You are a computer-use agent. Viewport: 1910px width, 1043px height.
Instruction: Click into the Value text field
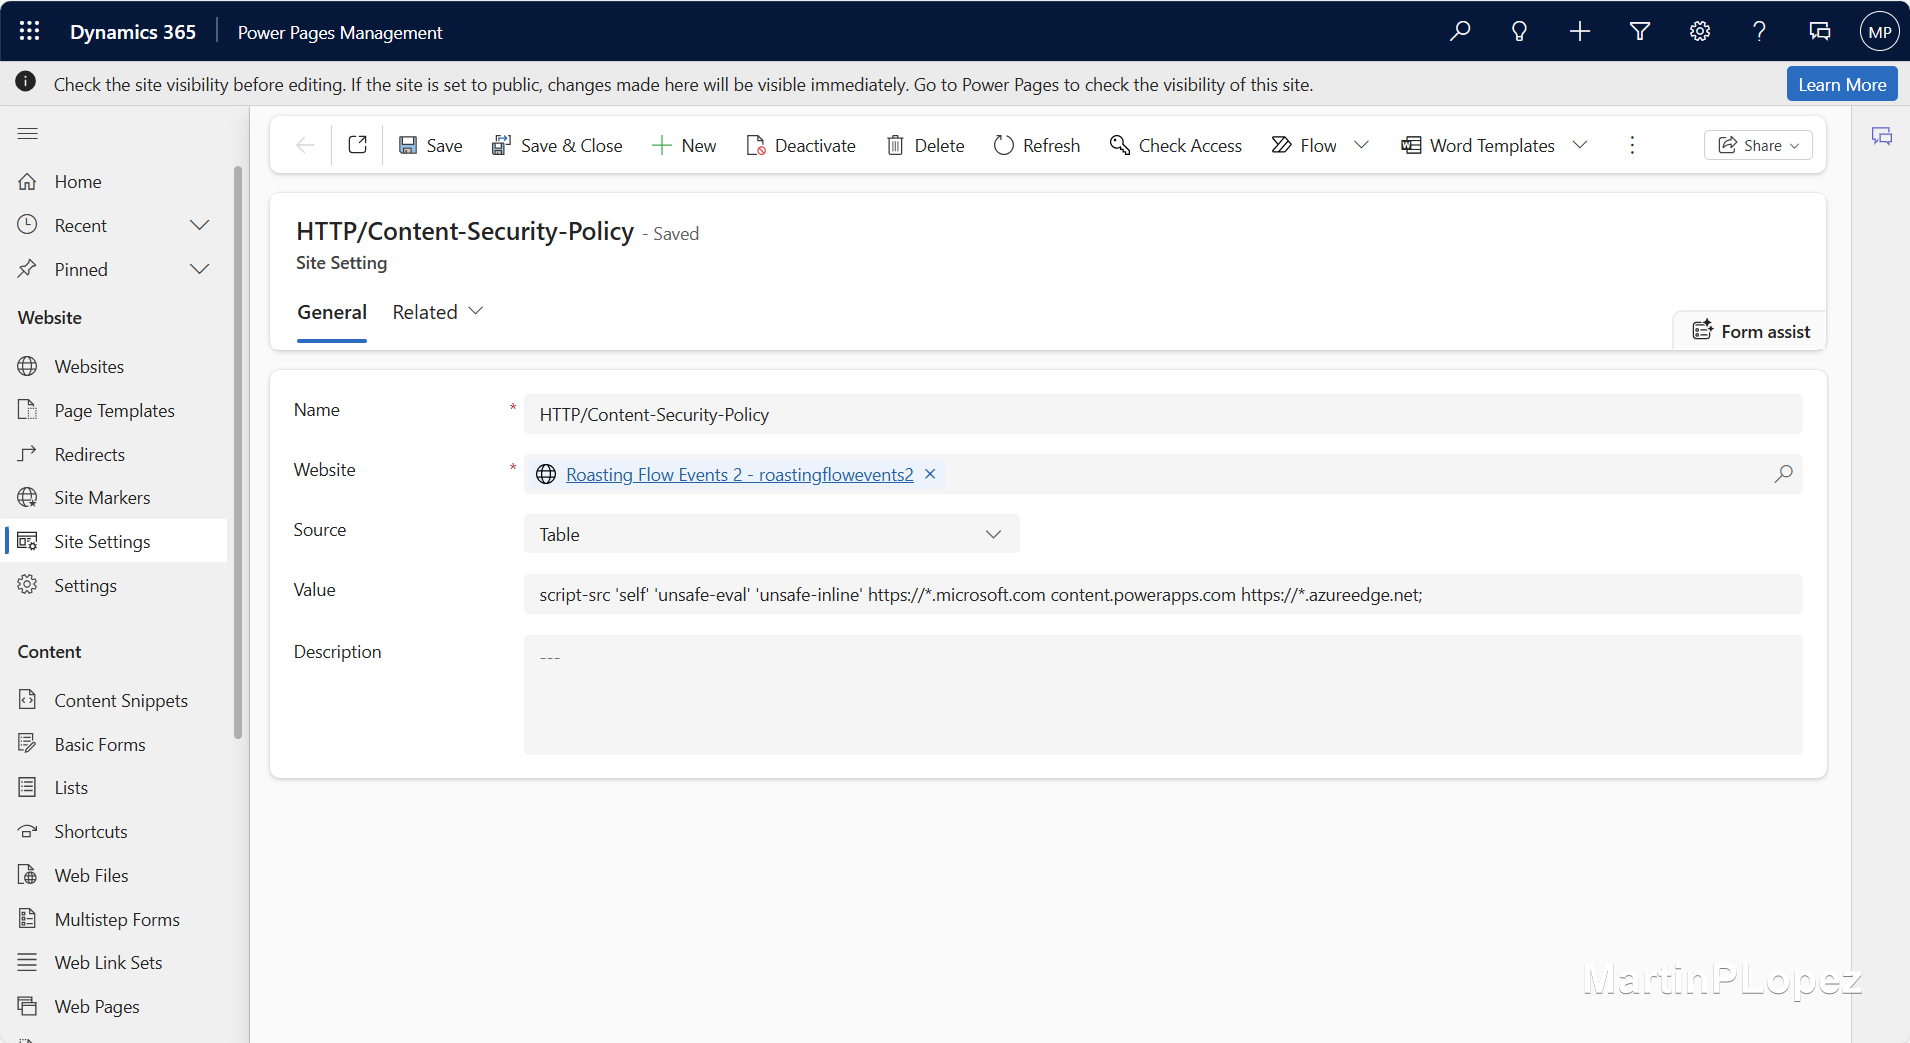[x=1162, y=594]
